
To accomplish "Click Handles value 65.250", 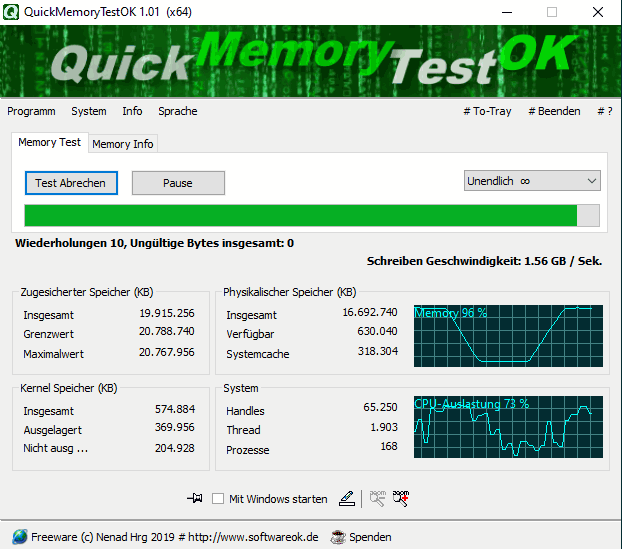I will point(380,407).
